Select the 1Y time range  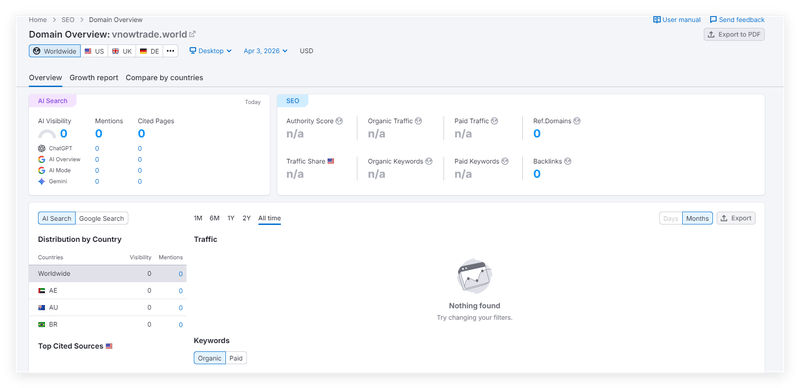pos(231,219)
